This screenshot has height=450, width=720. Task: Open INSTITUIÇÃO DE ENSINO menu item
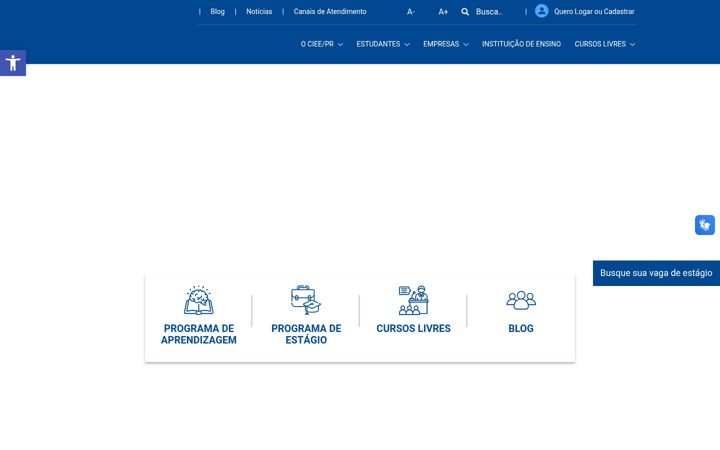pyautogui.click(x=521, y=44)
